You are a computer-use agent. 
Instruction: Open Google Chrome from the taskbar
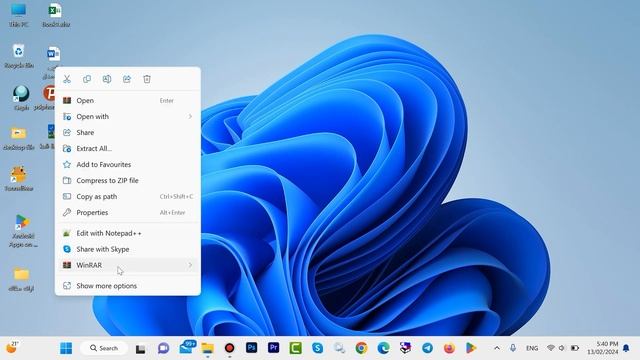click(x=361, y=348)
